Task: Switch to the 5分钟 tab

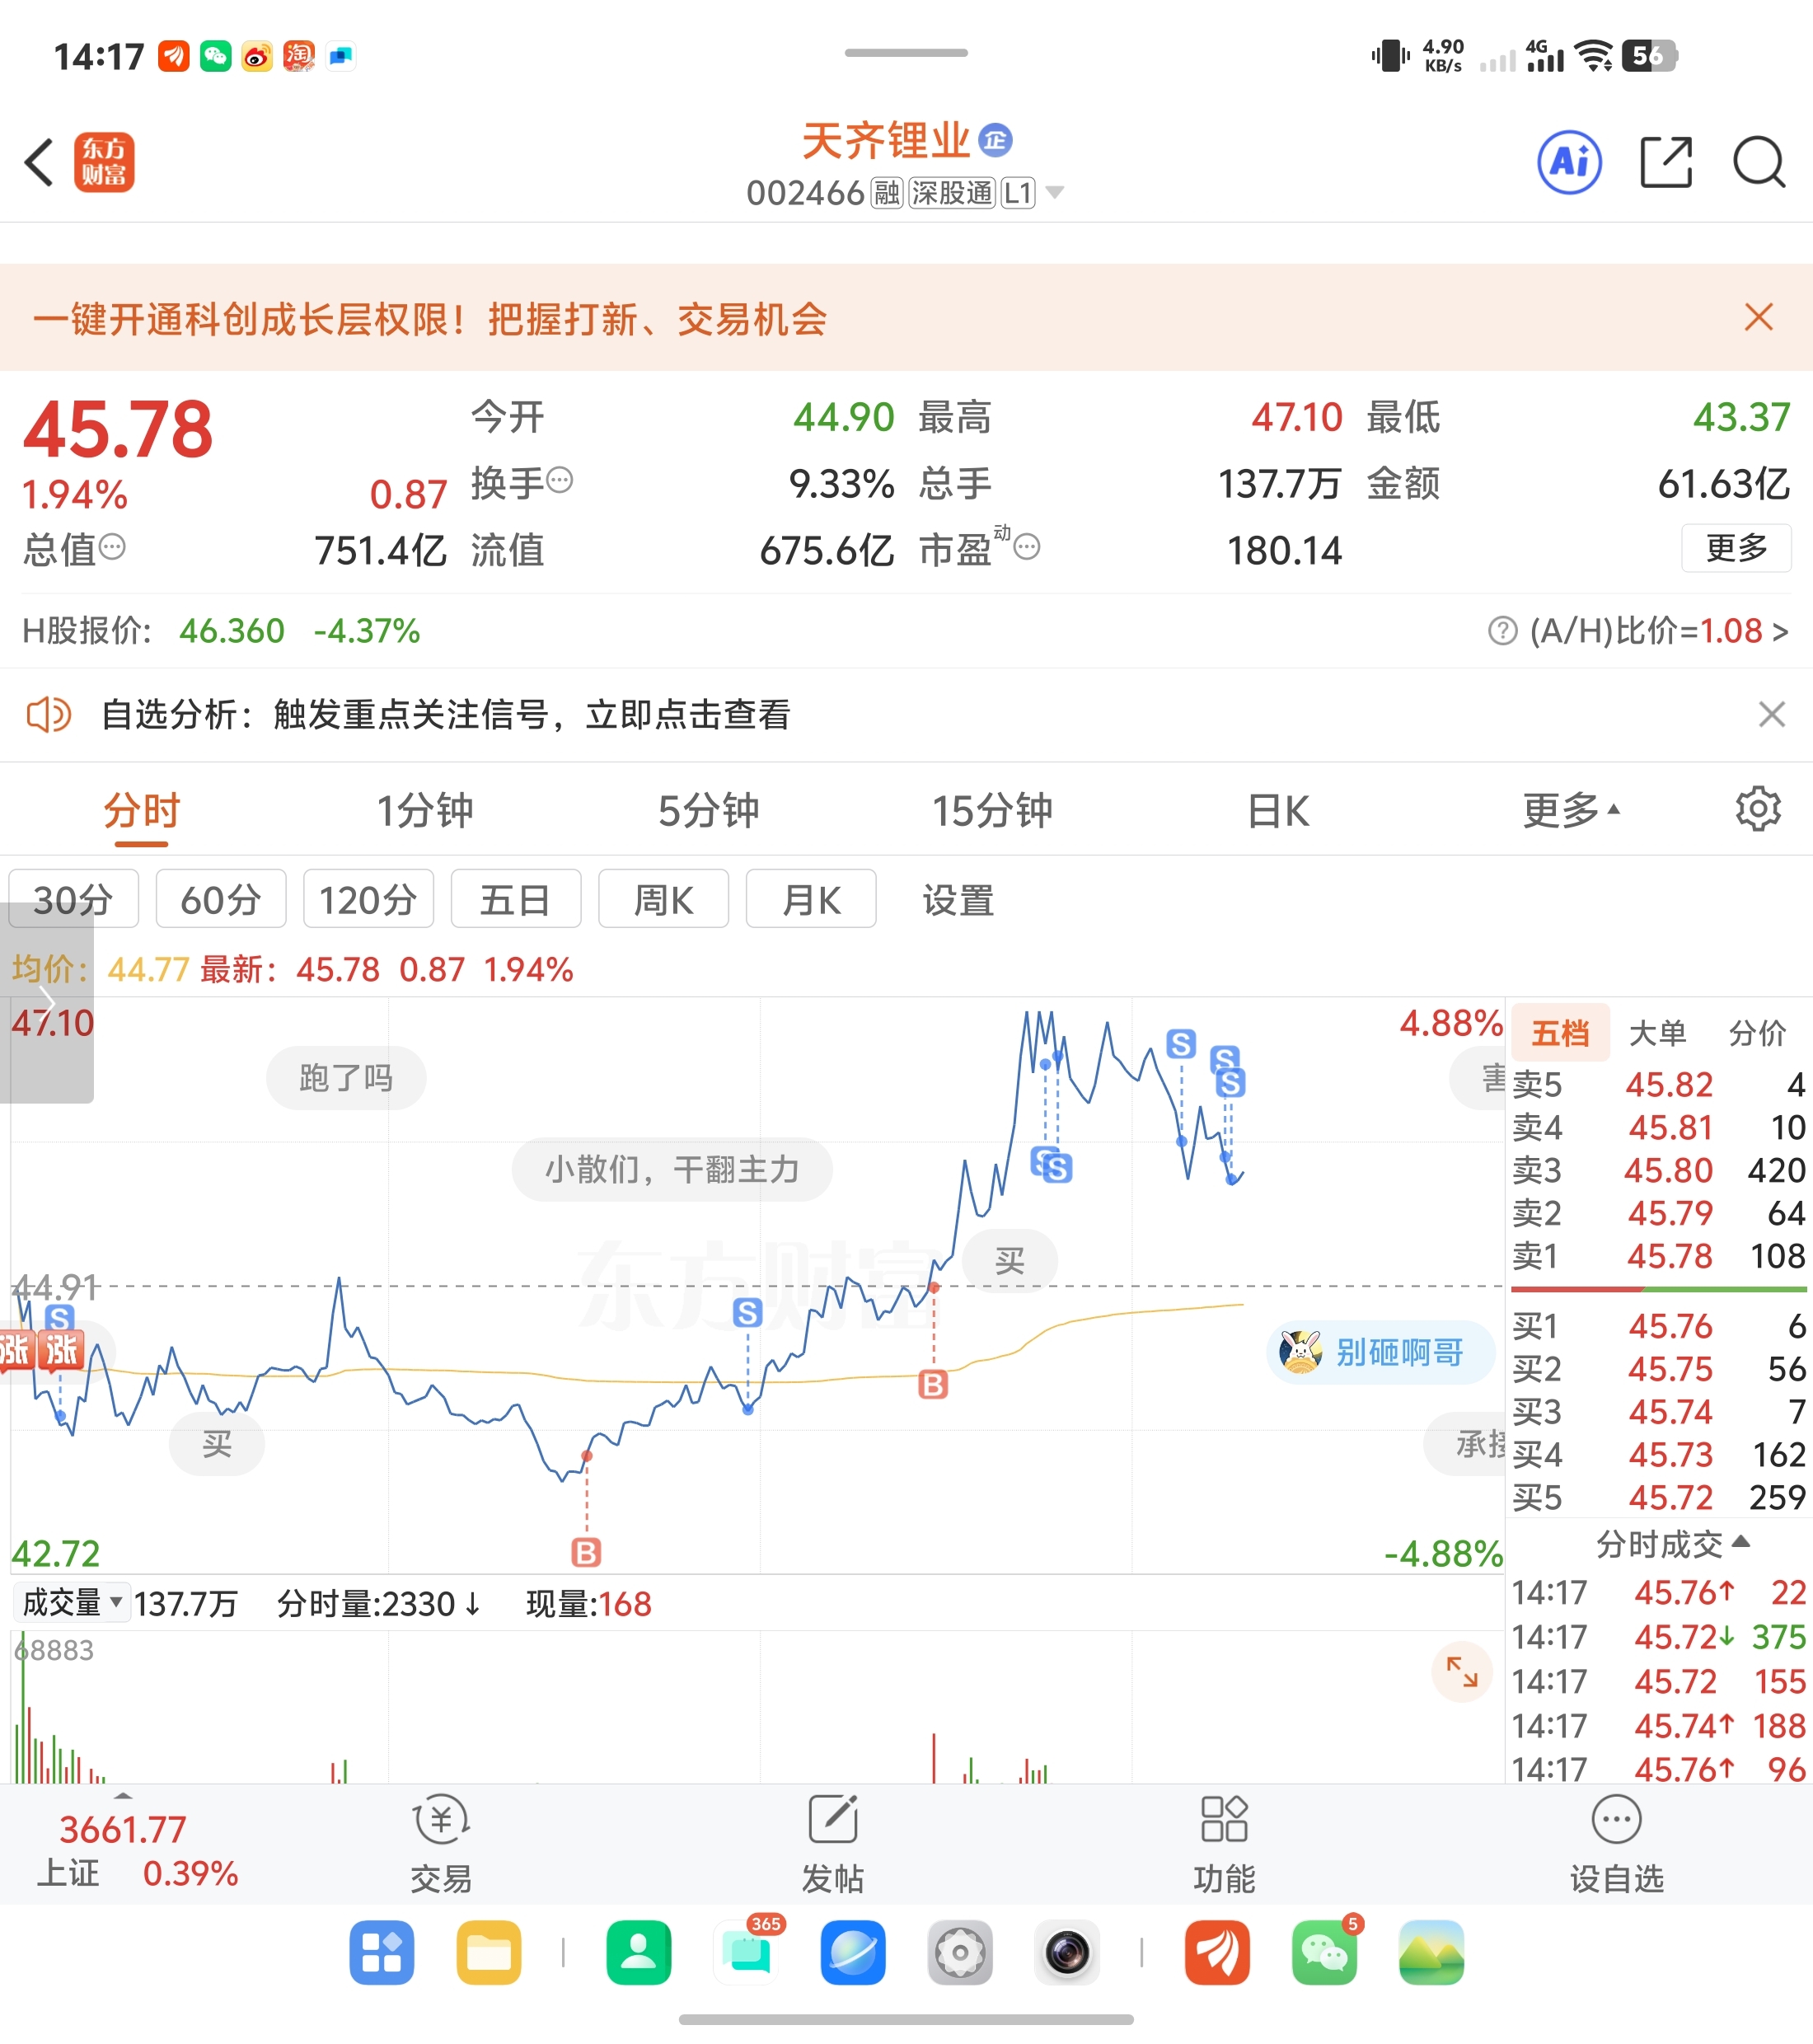Action: pyautogui.click(x=708, y=810)
